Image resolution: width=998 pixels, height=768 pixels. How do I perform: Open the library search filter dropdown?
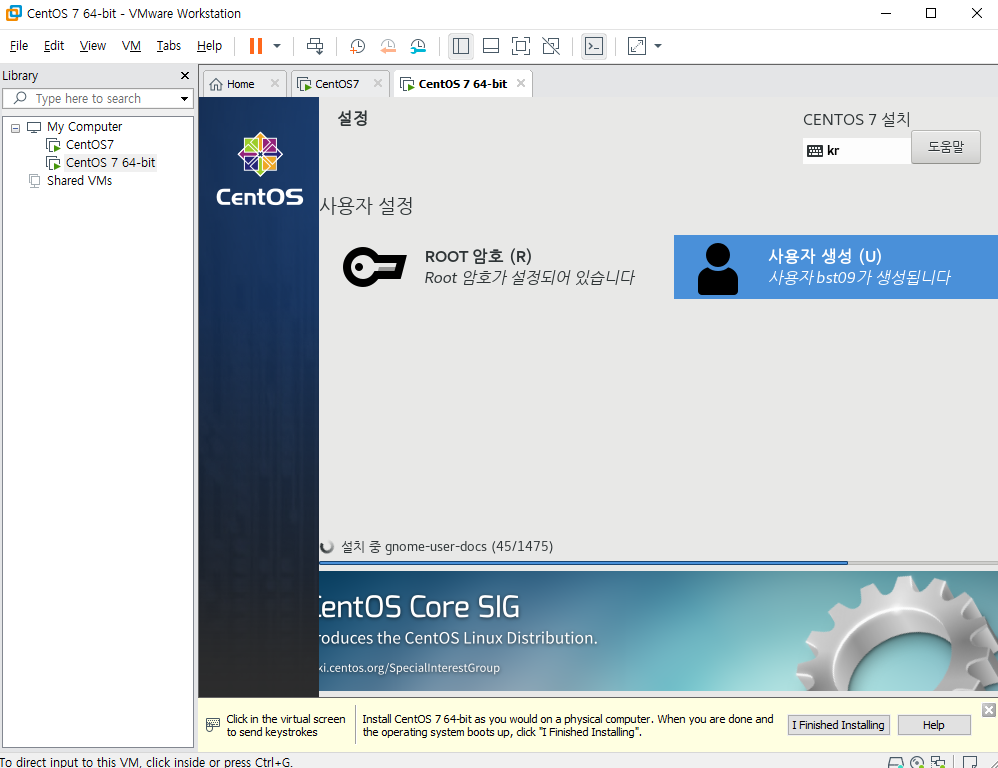tap(184, 99)
